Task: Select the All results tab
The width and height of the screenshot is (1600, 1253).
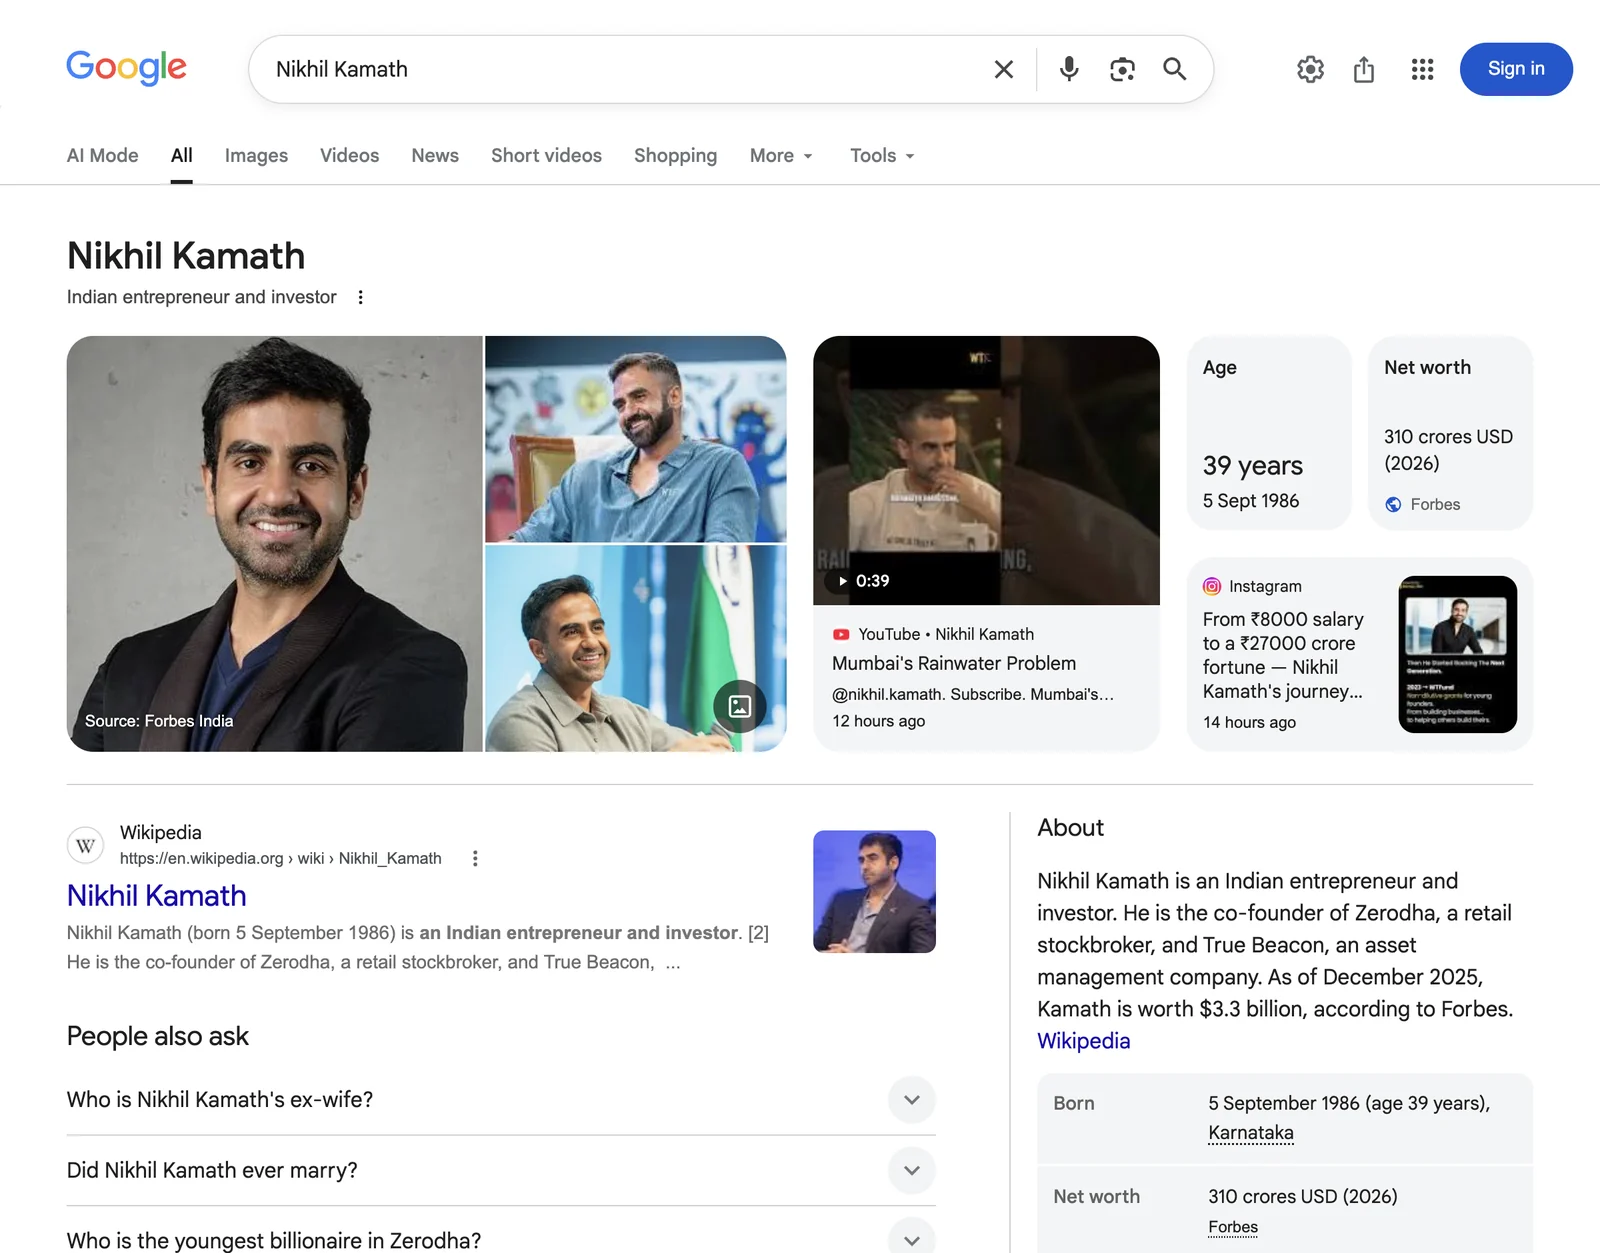Action: click(181, 155)
